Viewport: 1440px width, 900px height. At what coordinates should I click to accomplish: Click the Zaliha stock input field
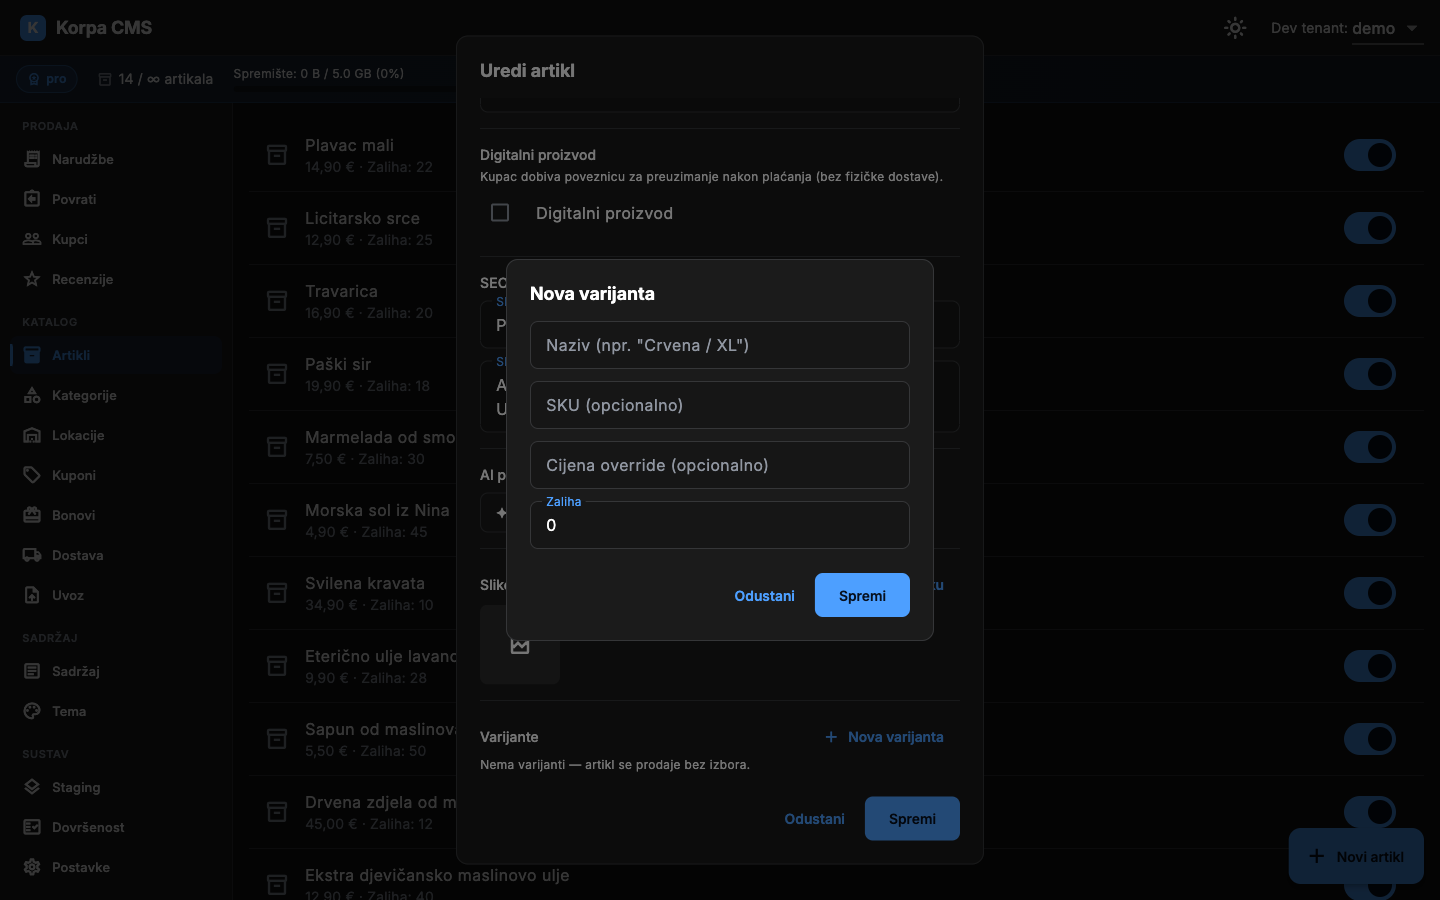tap(720, 525)
